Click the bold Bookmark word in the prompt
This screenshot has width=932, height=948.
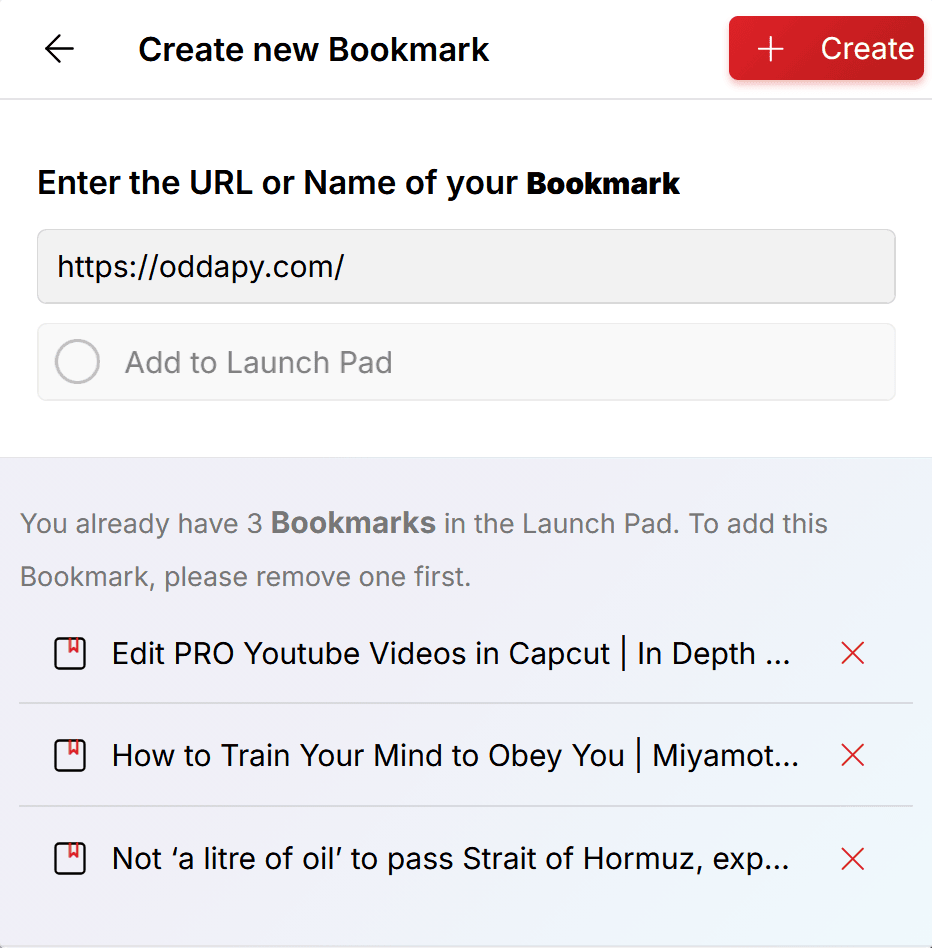(x=602, y=183)
